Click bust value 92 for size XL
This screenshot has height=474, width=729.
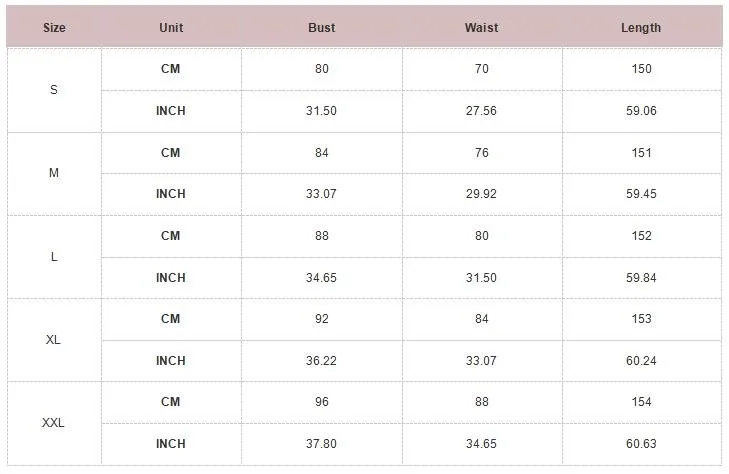coord(322,319)
